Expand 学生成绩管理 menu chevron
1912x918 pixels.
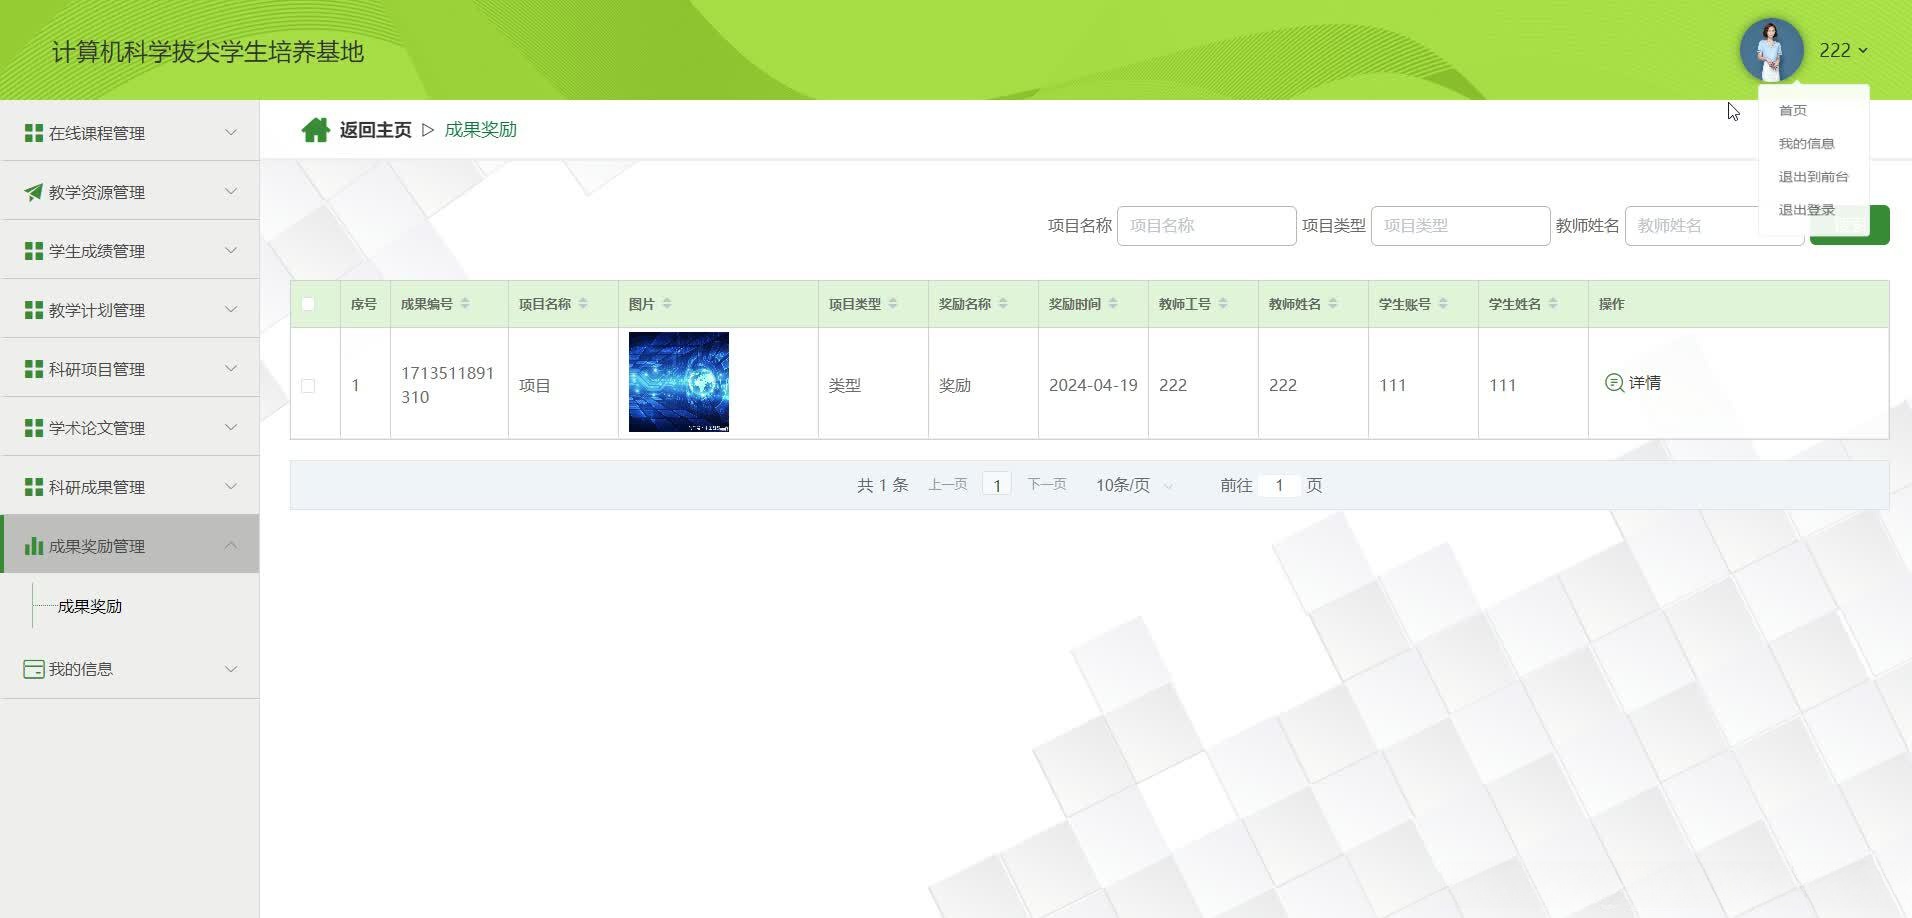[x=231, y=250]
